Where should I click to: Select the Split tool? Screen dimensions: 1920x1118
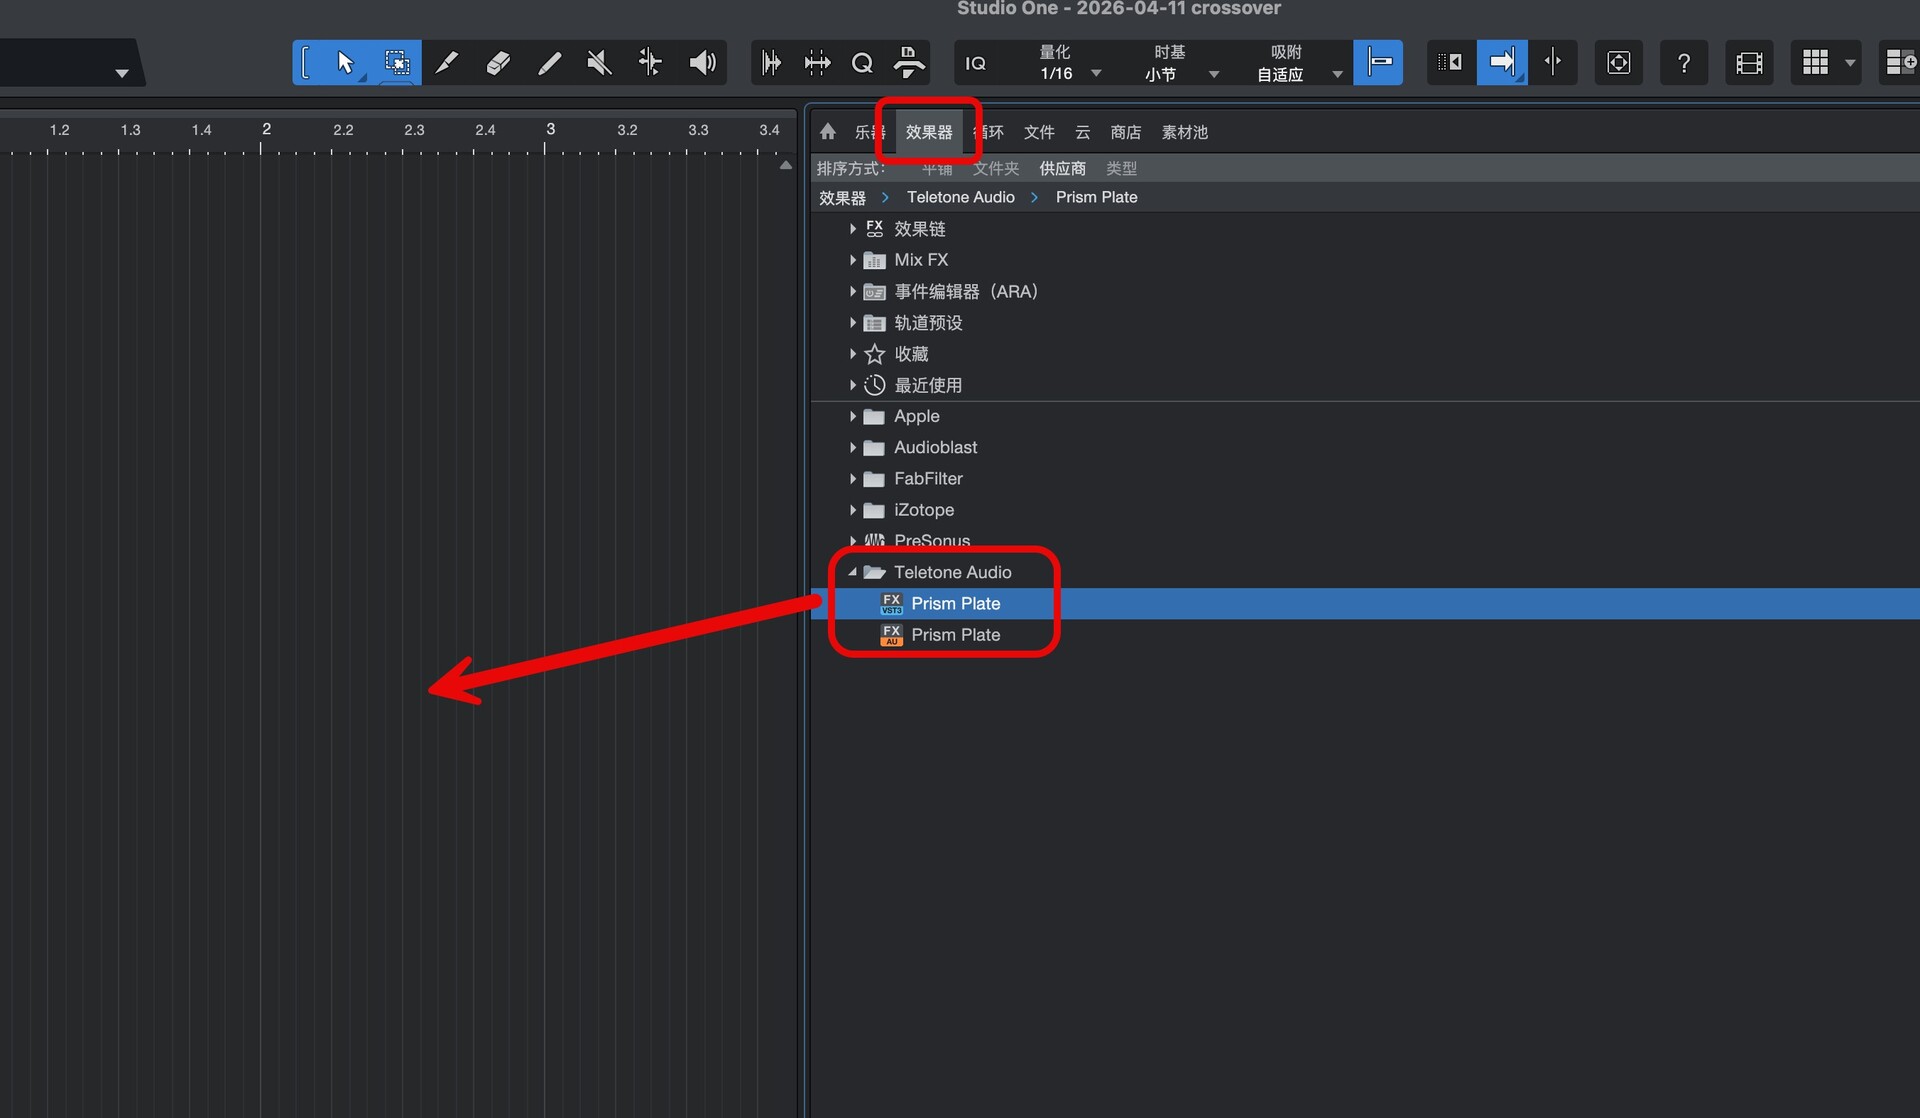click(447, 63)
